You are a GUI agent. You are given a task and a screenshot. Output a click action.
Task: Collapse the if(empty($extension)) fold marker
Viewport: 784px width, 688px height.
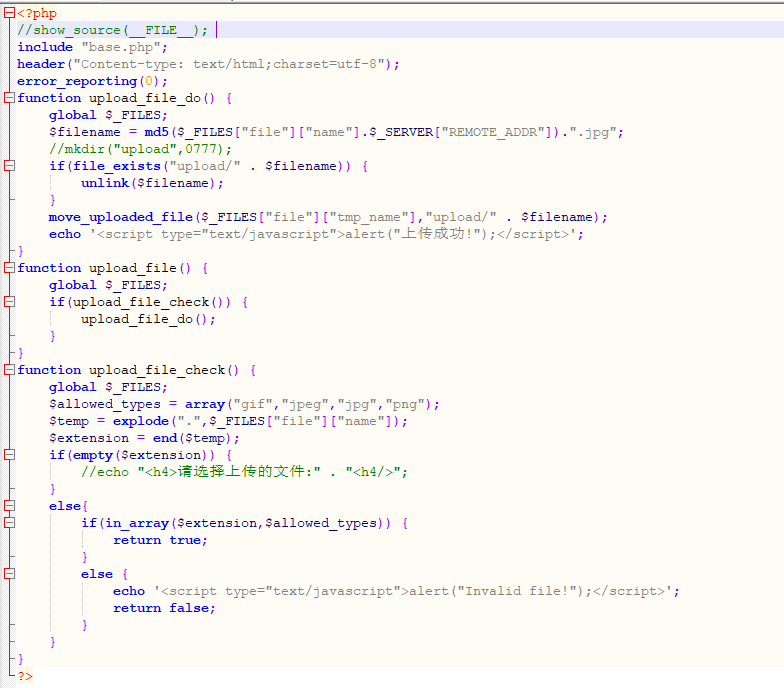point(9,454)
